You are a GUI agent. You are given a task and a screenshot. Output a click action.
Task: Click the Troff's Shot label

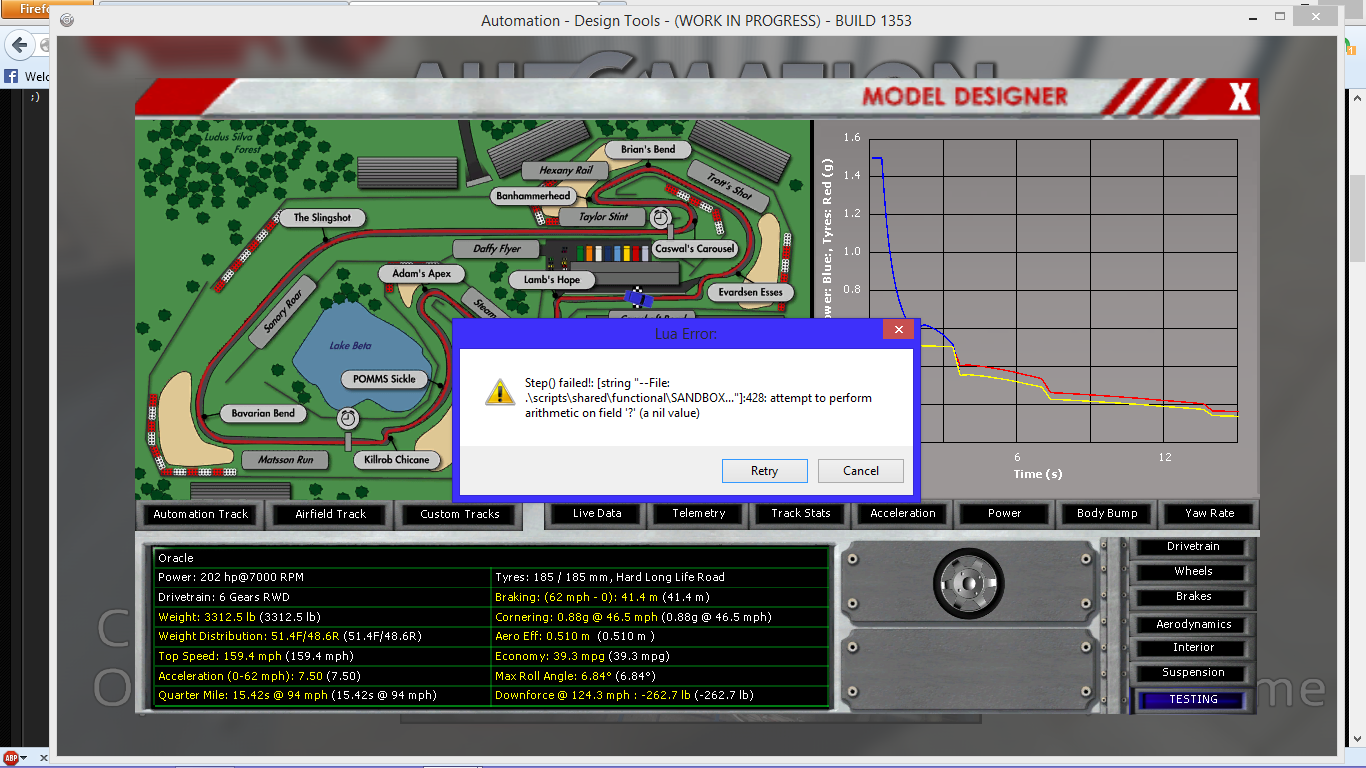(x=729, y=186)
